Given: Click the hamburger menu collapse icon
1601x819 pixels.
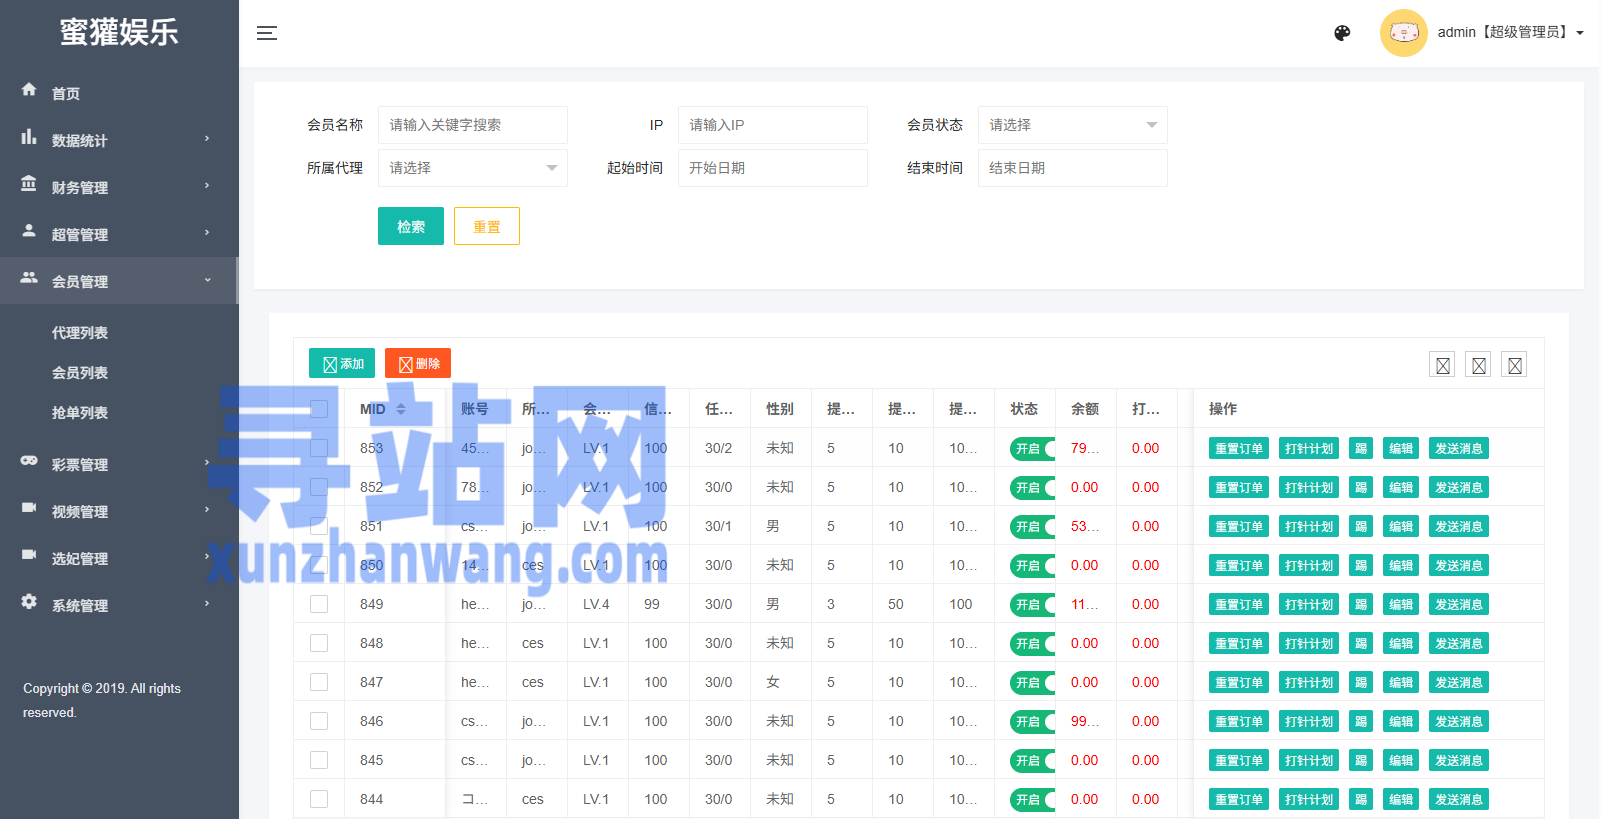Looking at the screenshot, I should (x=267, y=33).
